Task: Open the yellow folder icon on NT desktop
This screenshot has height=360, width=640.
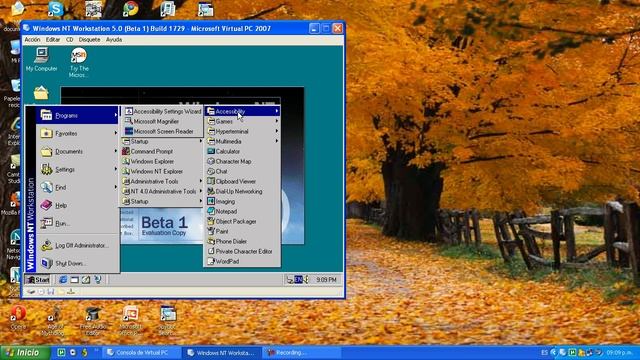Action: (41, 93)
